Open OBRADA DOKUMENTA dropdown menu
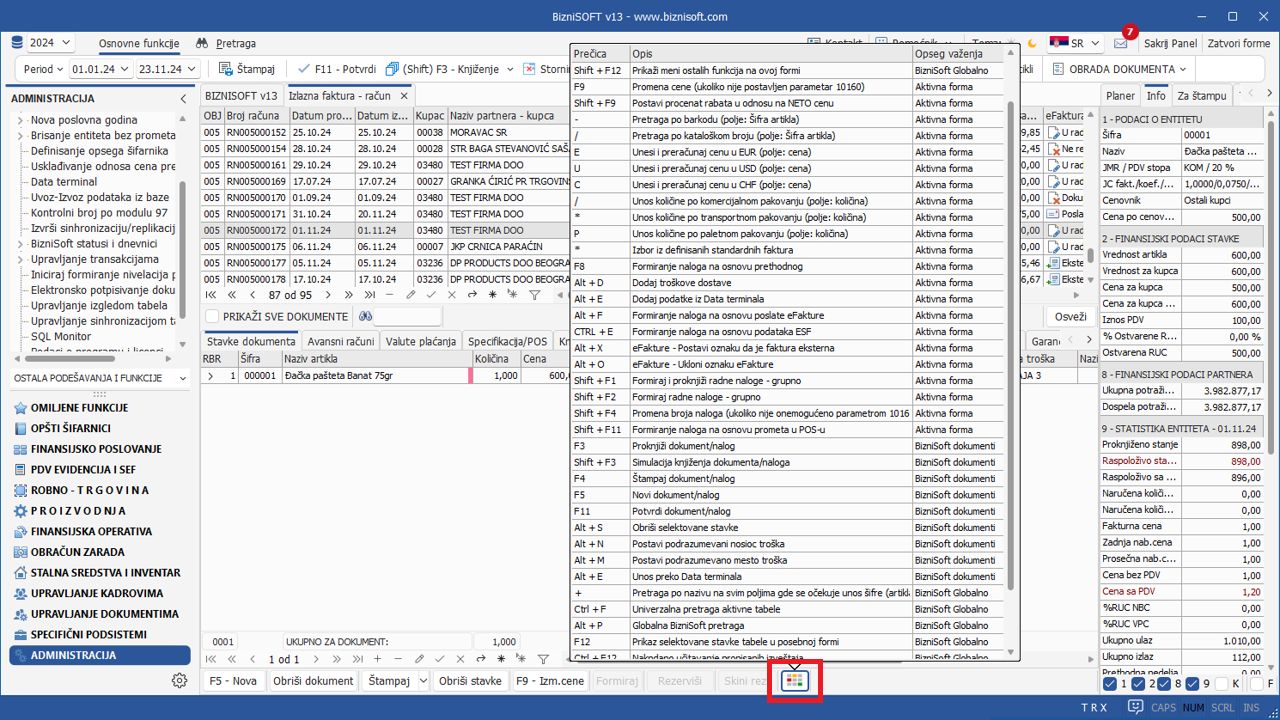 tap(1120, 69)
